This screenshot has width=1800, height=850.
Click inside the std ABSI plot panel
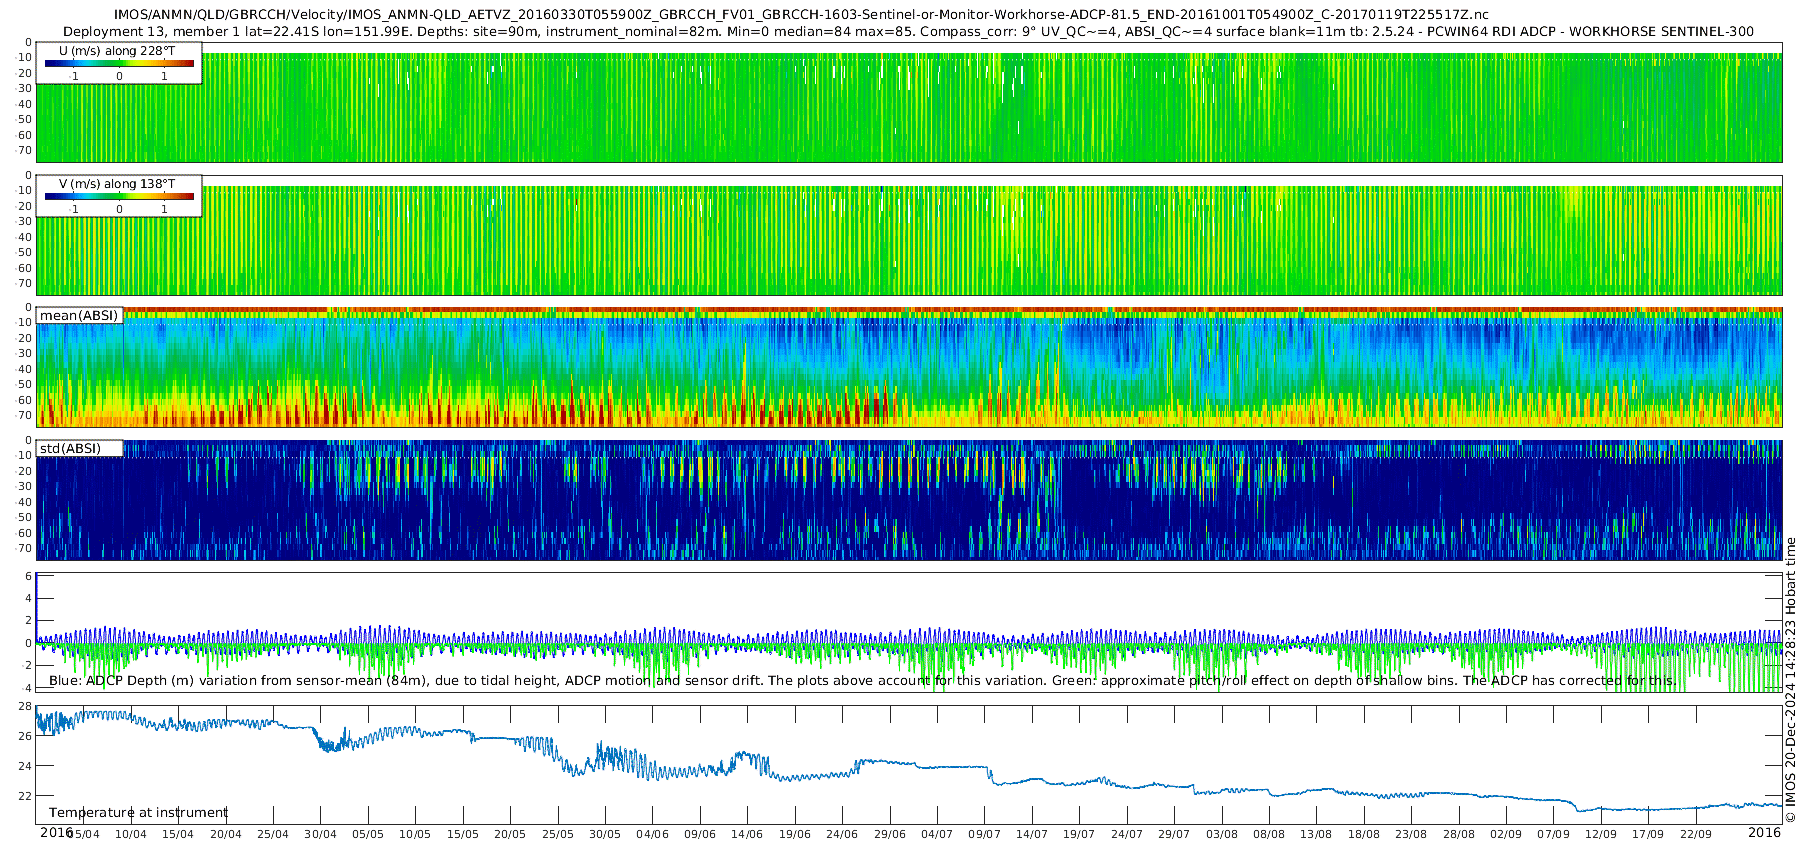click(x=908, y=500)
